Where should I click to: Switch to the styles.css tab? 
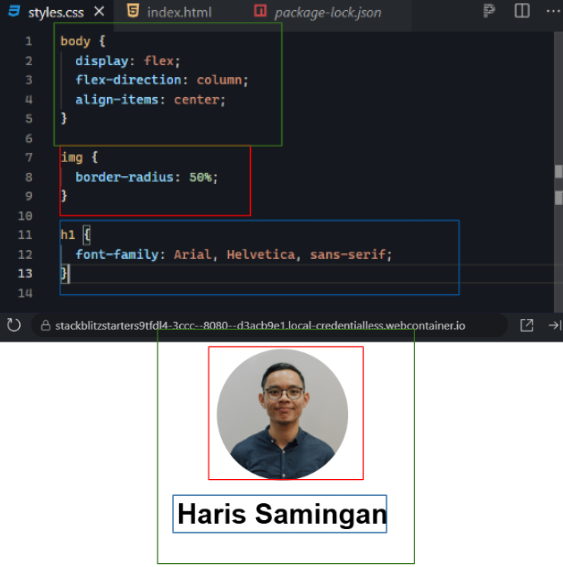coord(56,13)
